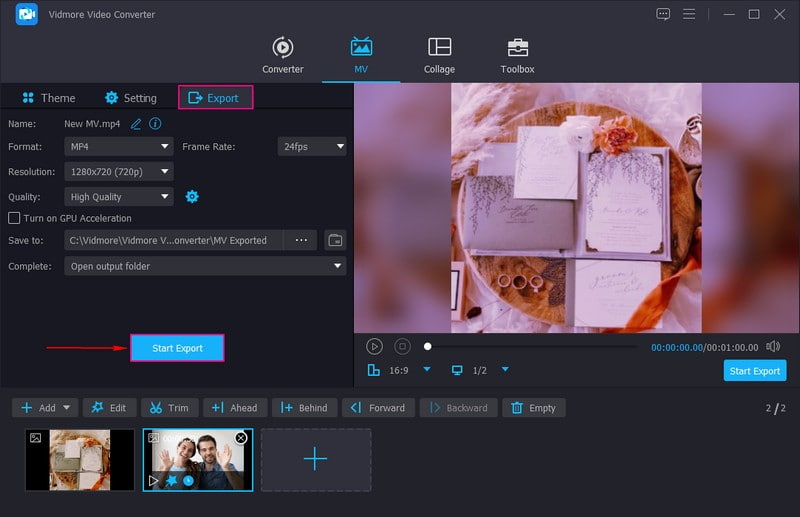Enable Turn on GPU Acceleration checkbox

14,218
